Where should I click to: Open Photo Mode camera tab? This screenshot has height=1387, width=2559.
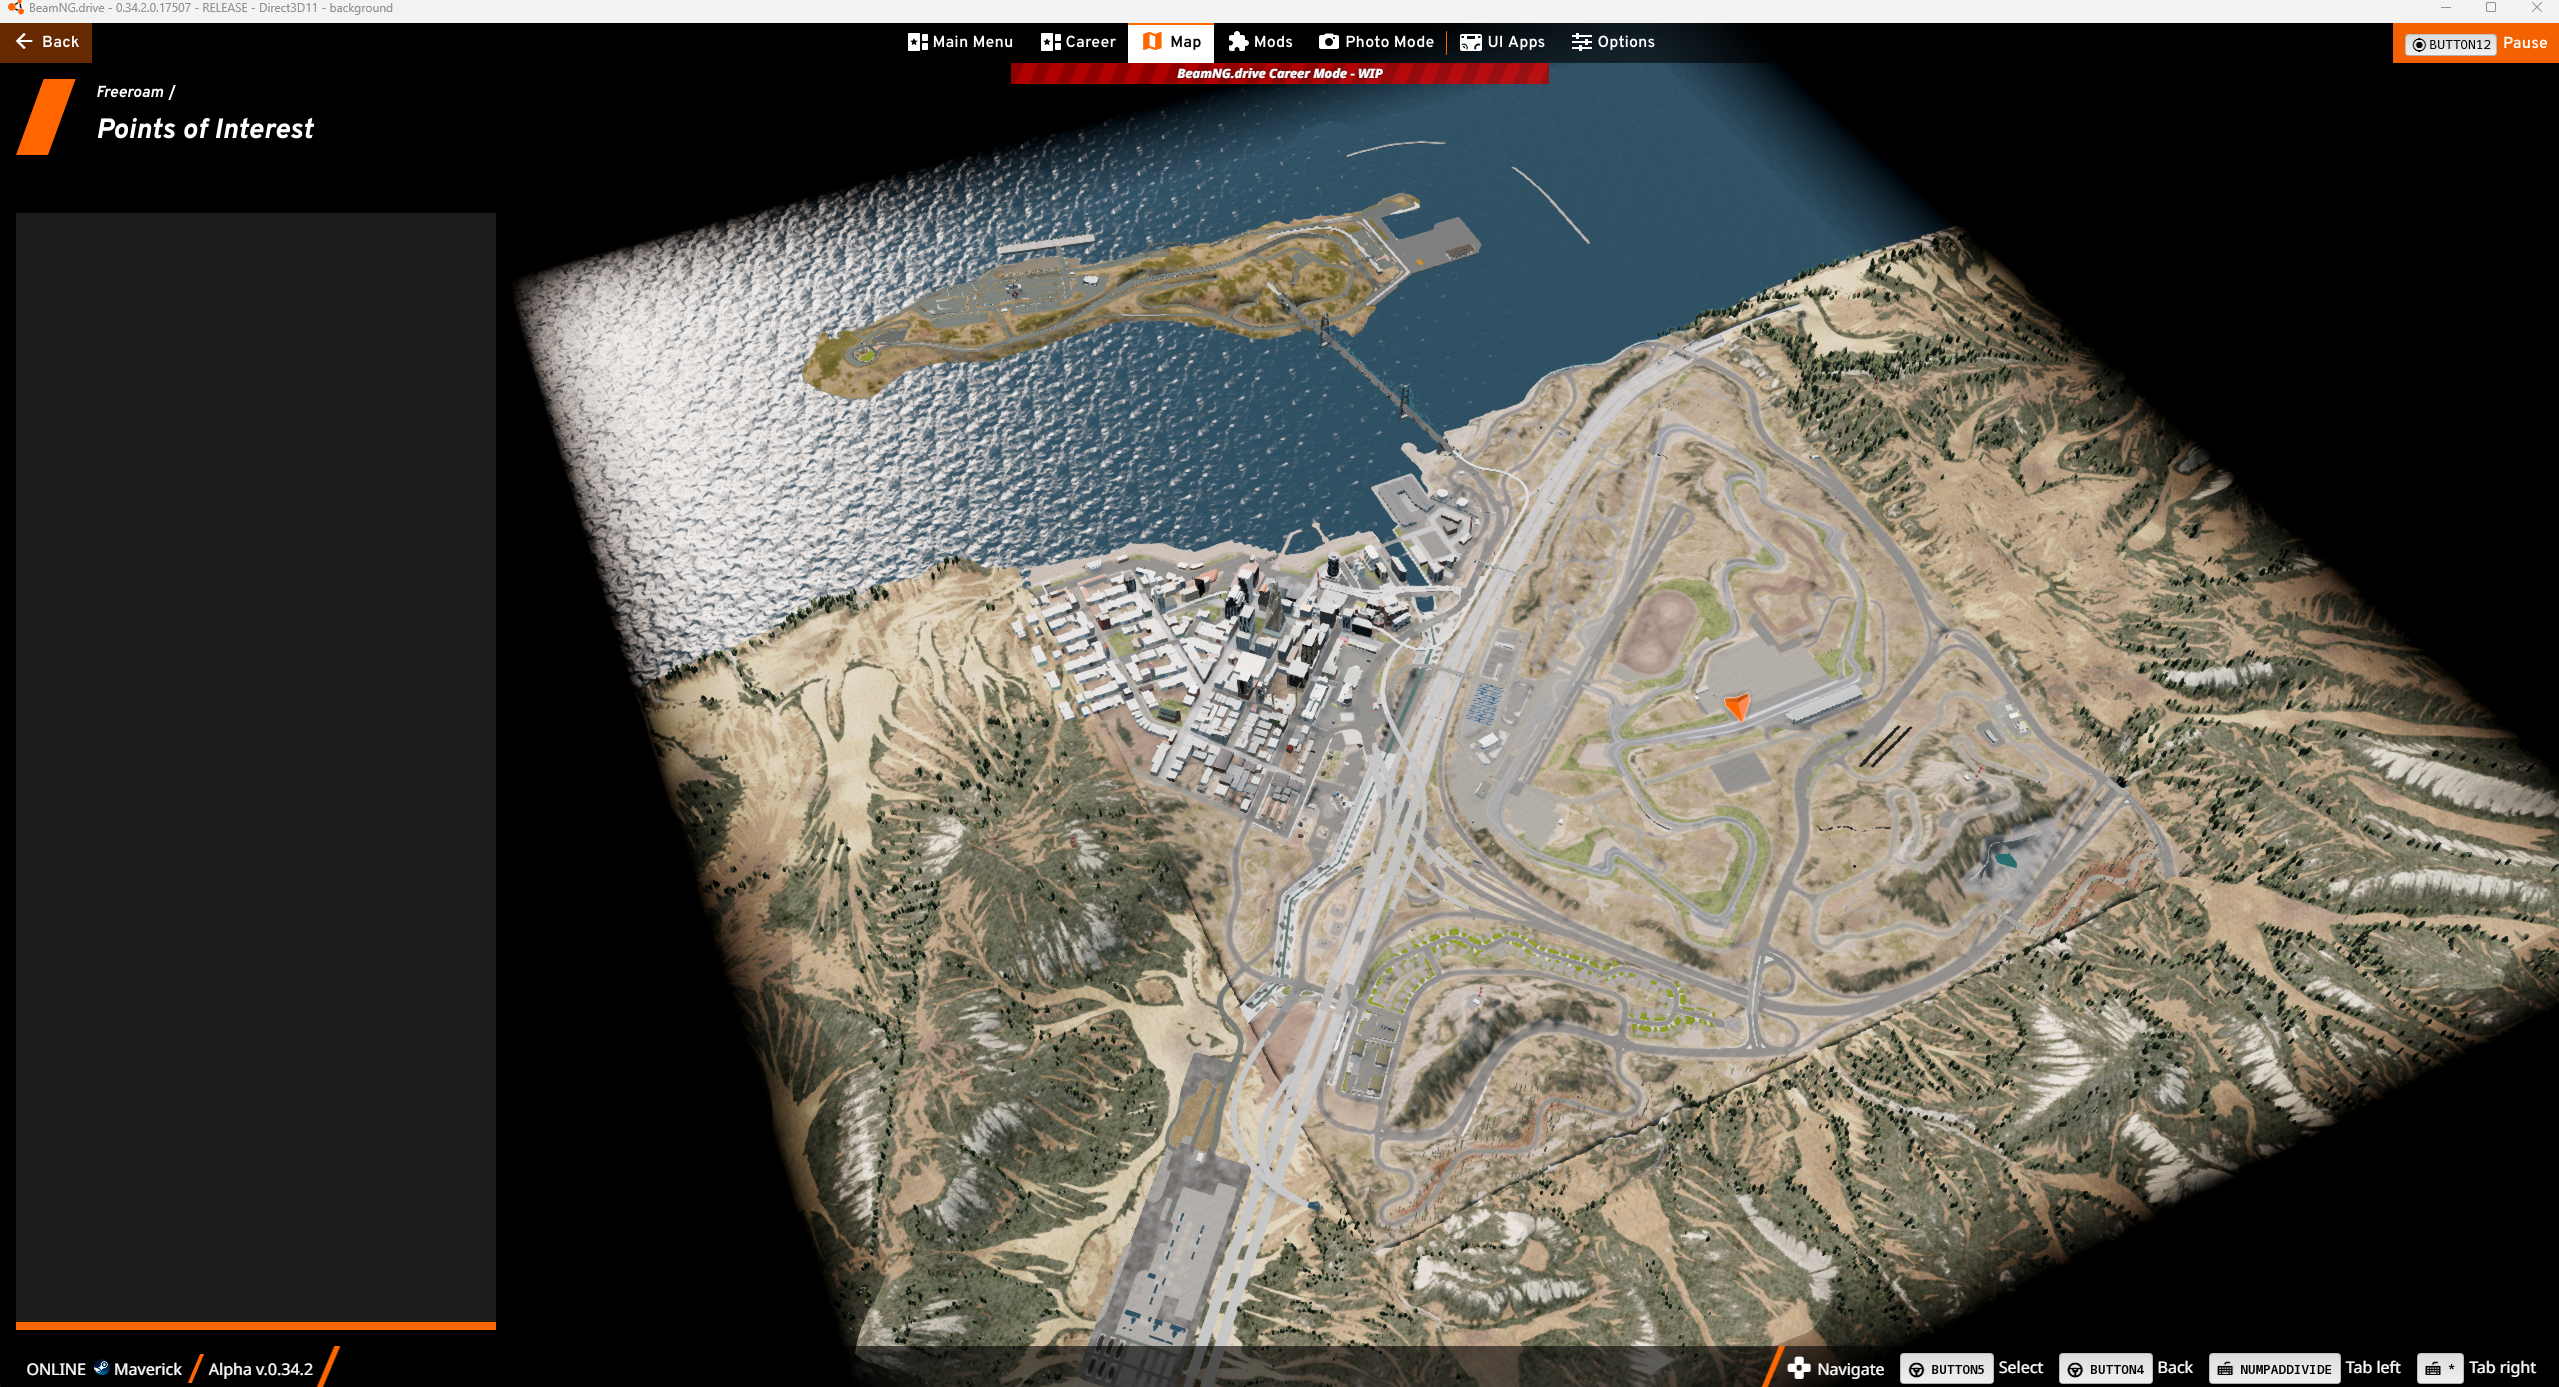[x=1375, y=42]
